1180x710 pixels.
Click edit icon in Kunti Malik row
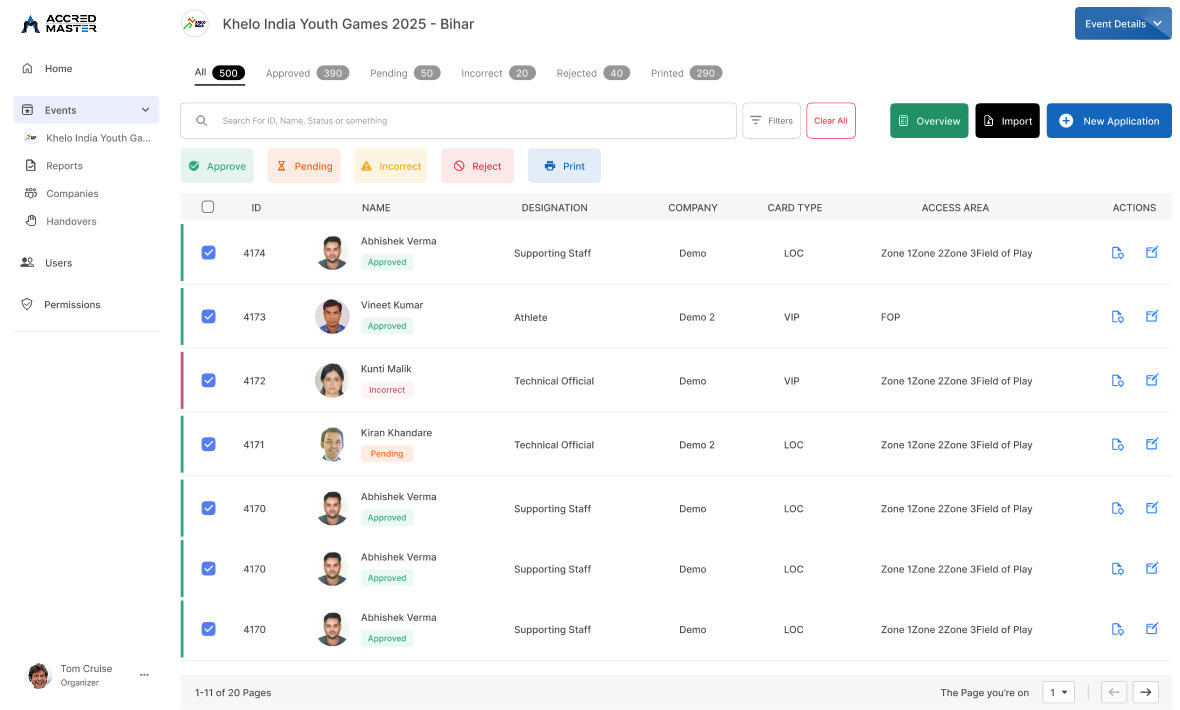click(1151, 380)
